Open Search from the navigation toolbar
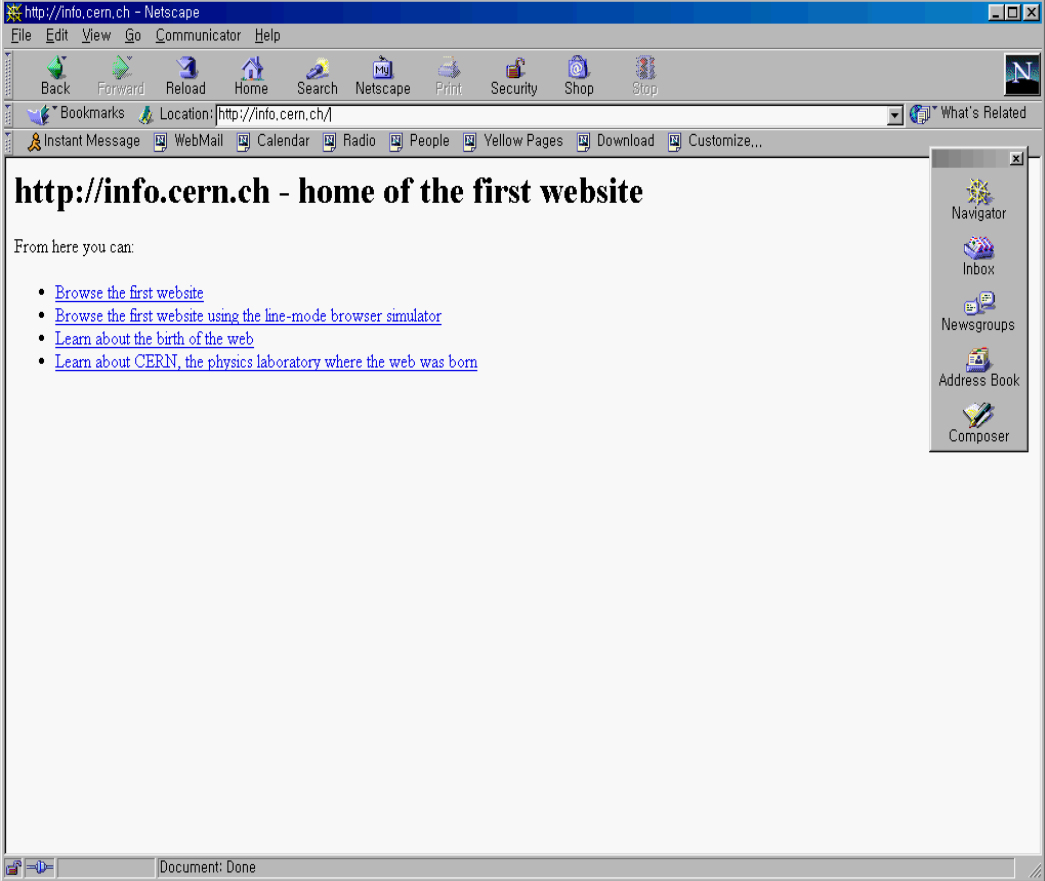 [x=317, y=75]
